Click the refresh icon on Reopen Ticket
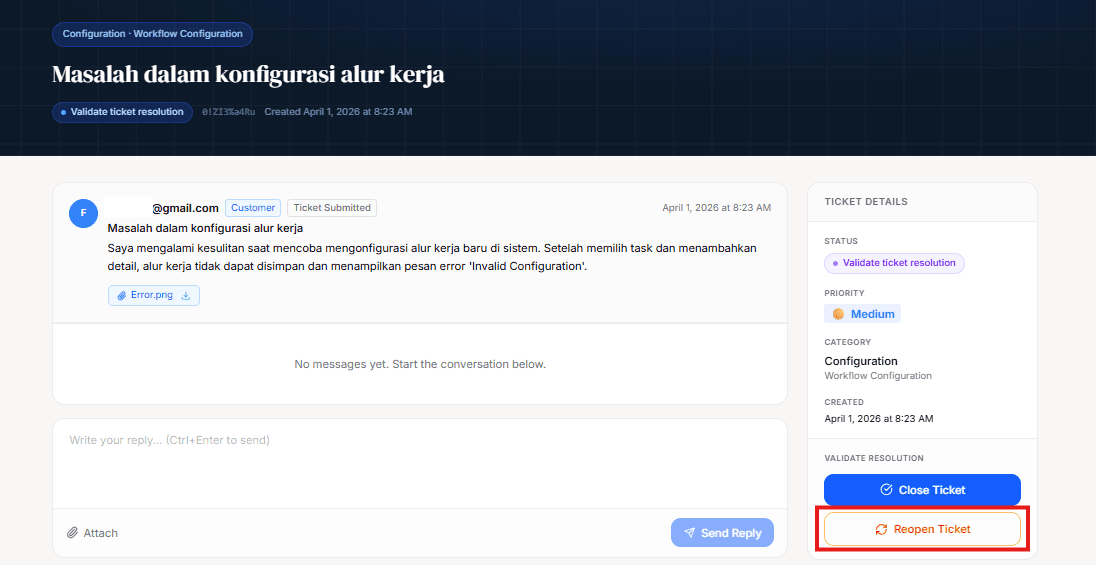Viewport: 1096px width, 565px height. 881,529
